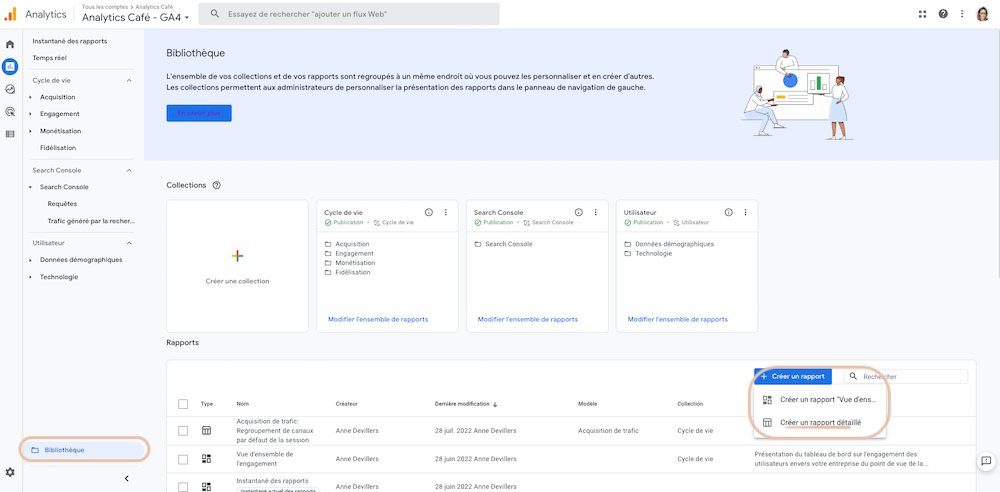The image size is (1000, 492).
Task: Click the Collections help icon
Action: 216,185
